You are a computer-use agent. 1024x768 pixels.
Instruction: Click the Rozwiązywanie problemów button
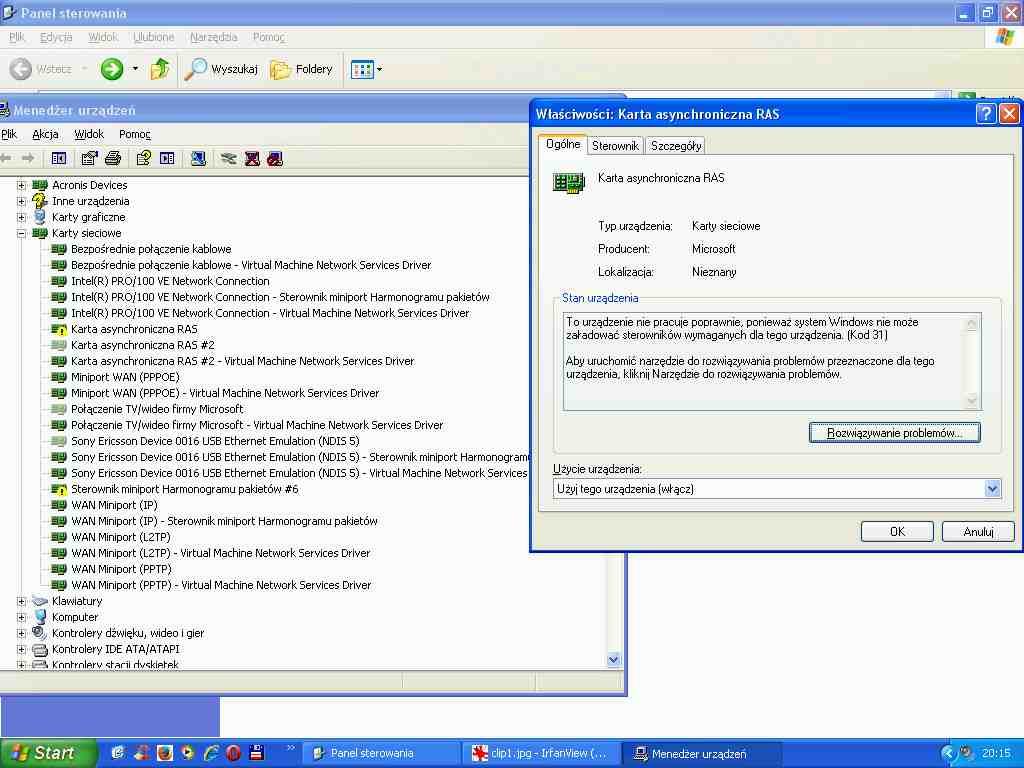[x=895, y=432]
